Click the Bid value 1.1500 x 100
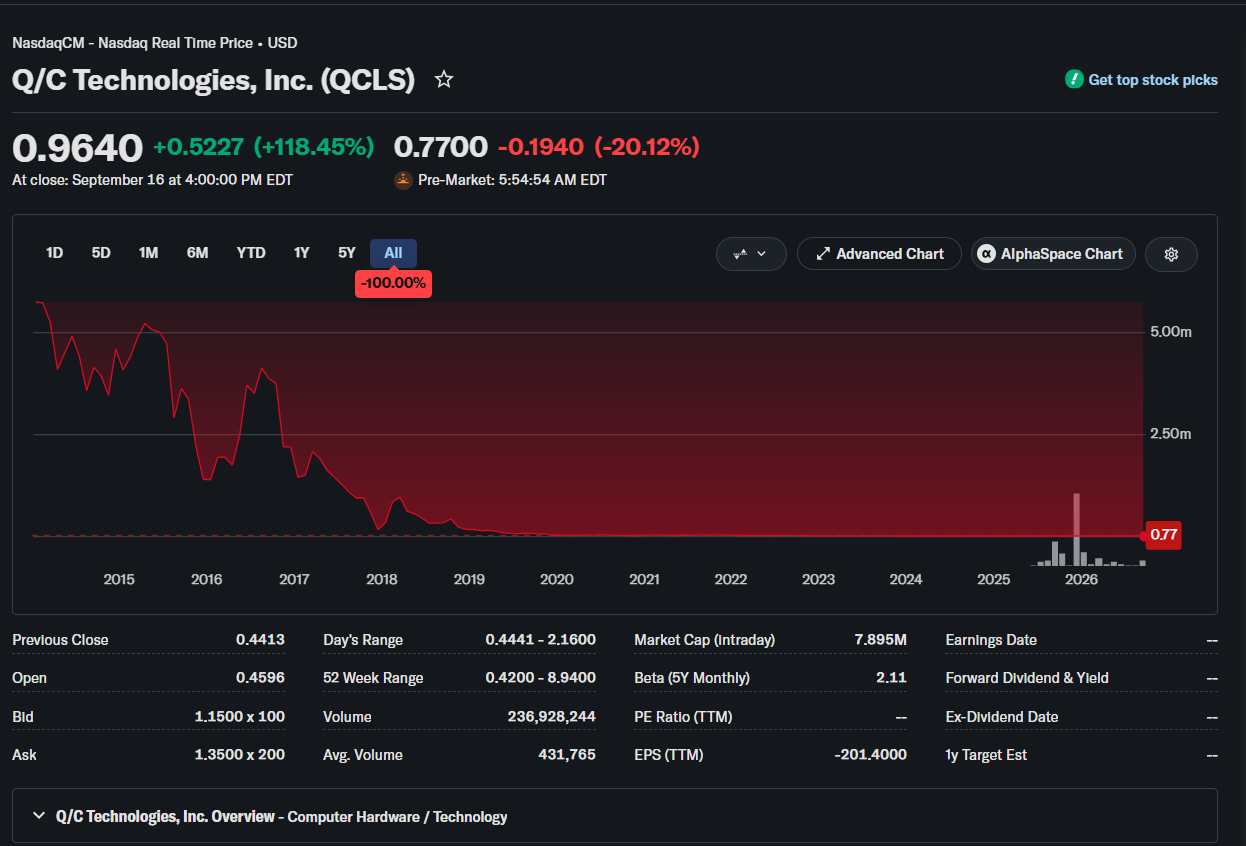Viewport: 1246px width, 846px height. [240, 716]
